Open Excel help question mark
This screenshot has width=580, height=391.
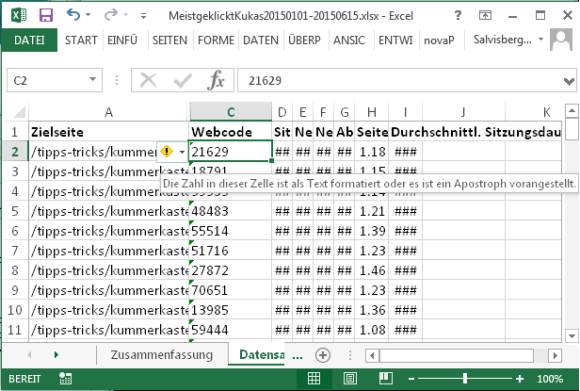(x=458, y=16)
